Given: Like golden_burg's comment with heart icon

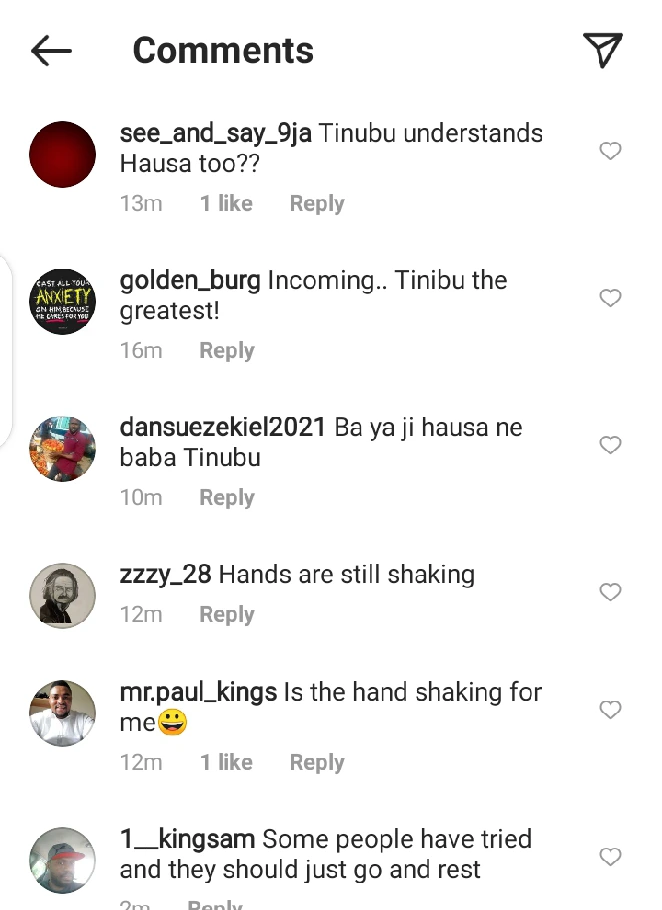Looking at the screenshot, I should (x=610, y=298).
